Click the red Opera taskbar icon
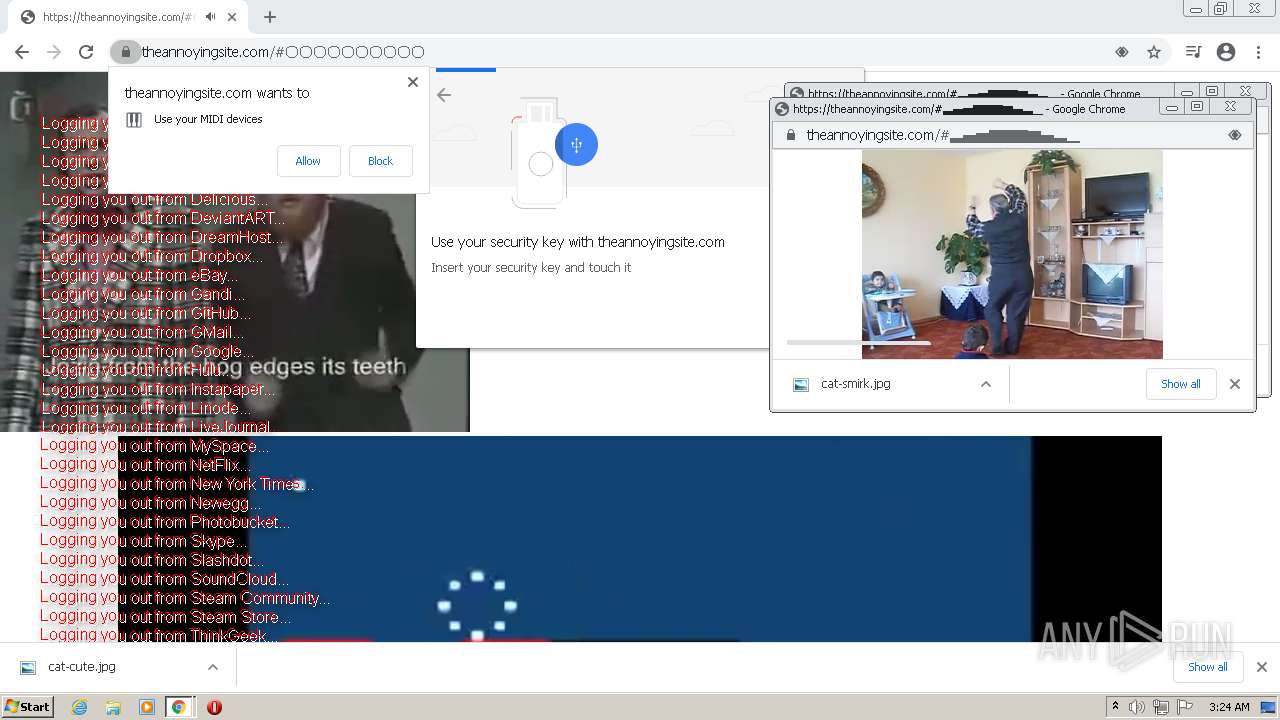The width and height of the screenshot is (1280, 720). pos(214,707)
